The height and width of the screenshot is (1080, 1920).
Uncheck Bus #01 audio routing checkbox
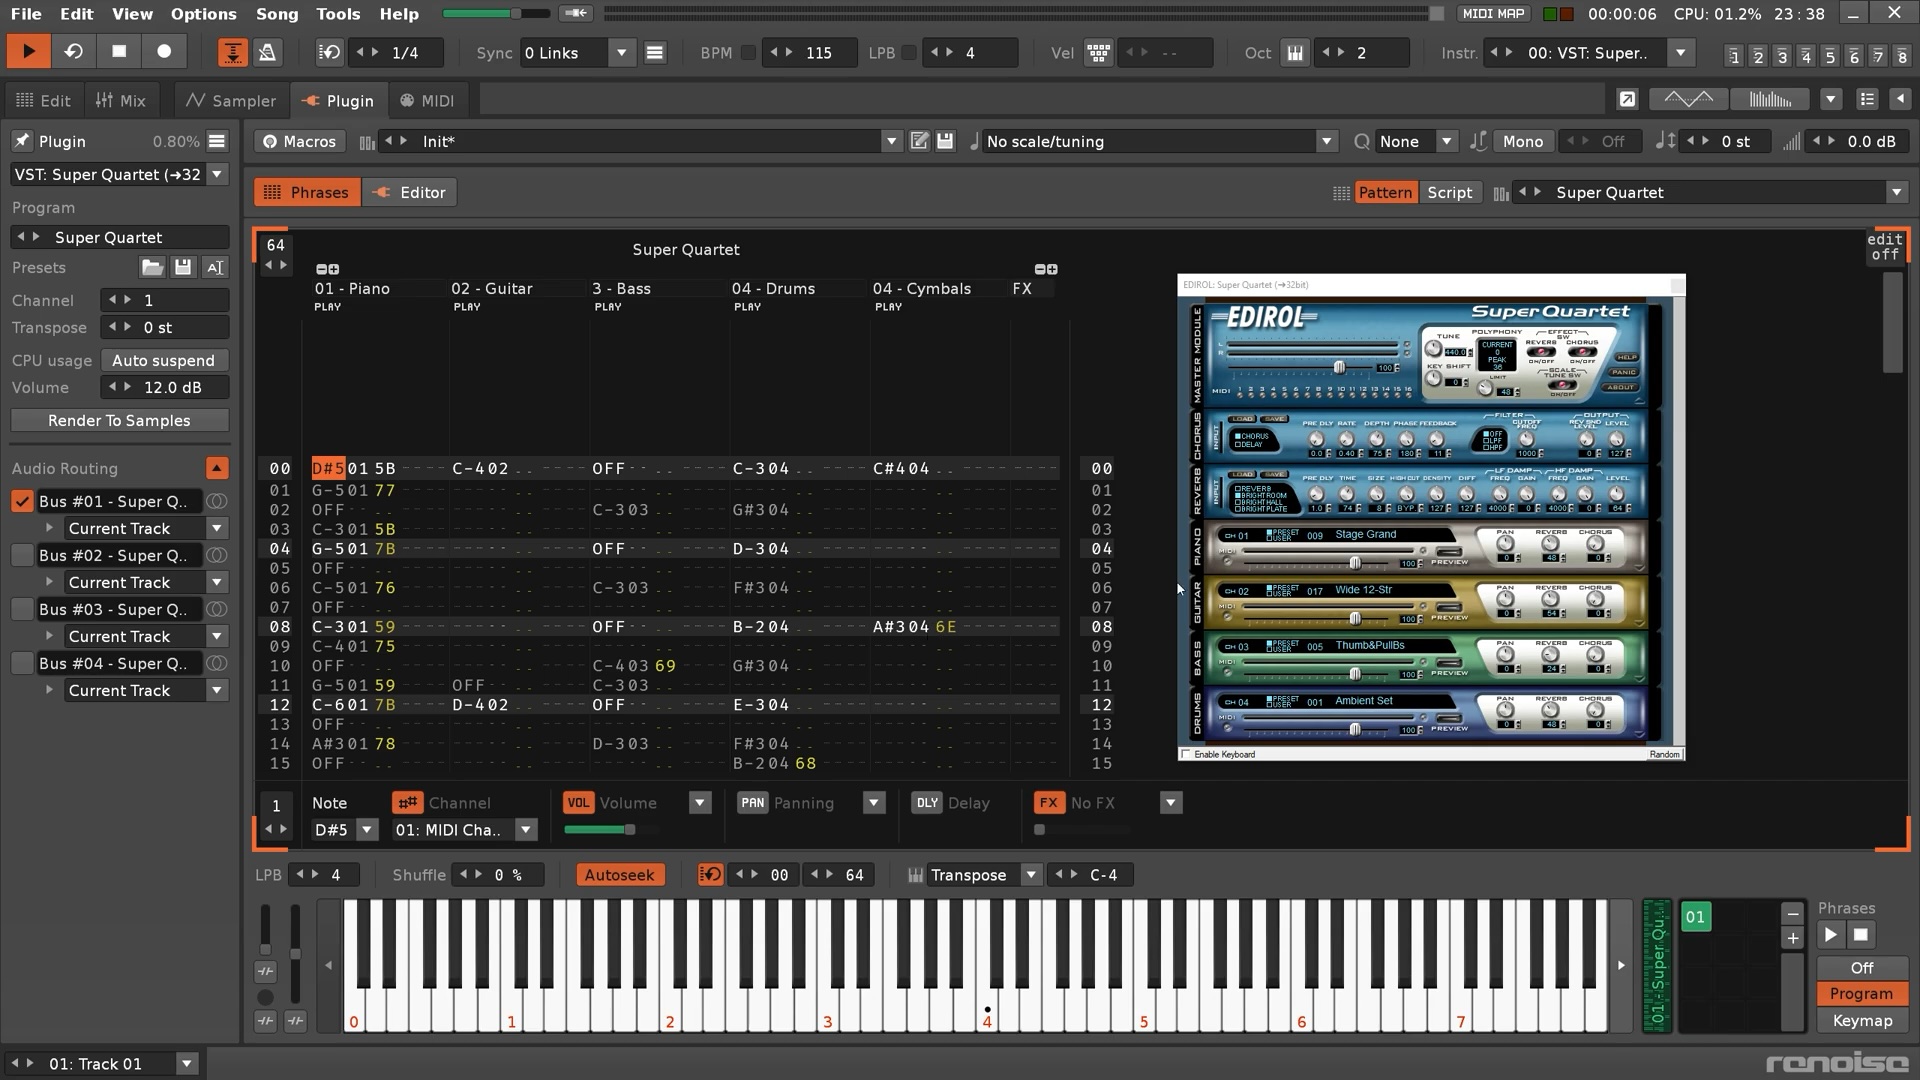coord(22,501)
